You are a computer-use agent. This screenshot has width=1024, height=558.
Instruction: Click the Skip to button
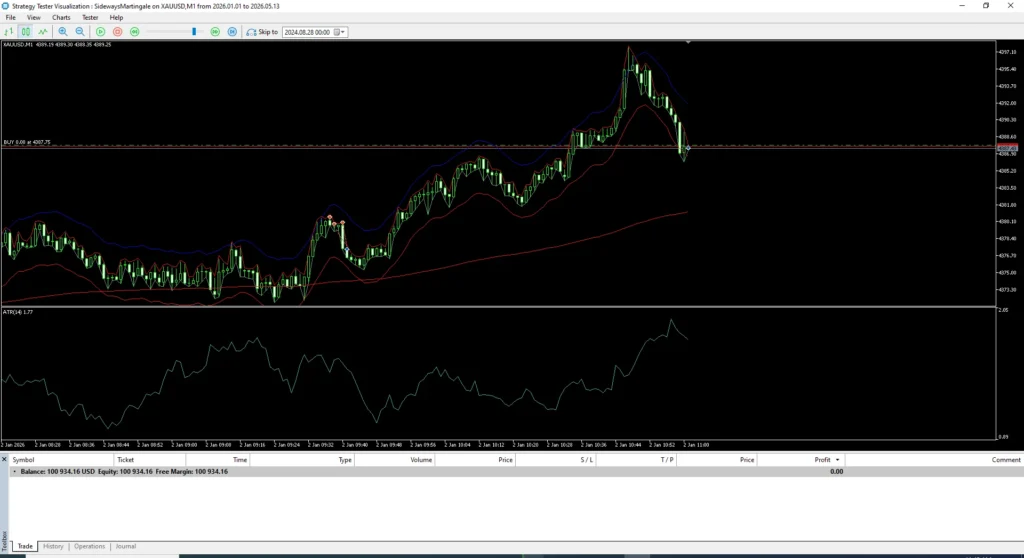262,31
